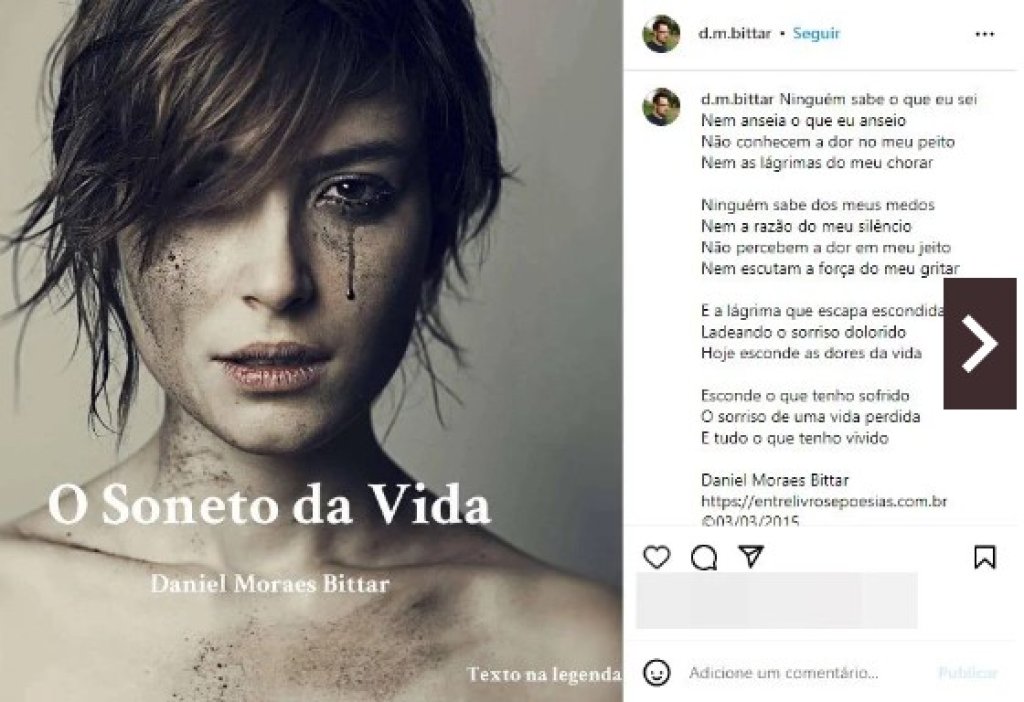Click the 'O Soneto da Vida' title
The image size is (1024, 702).
(269, 505)
